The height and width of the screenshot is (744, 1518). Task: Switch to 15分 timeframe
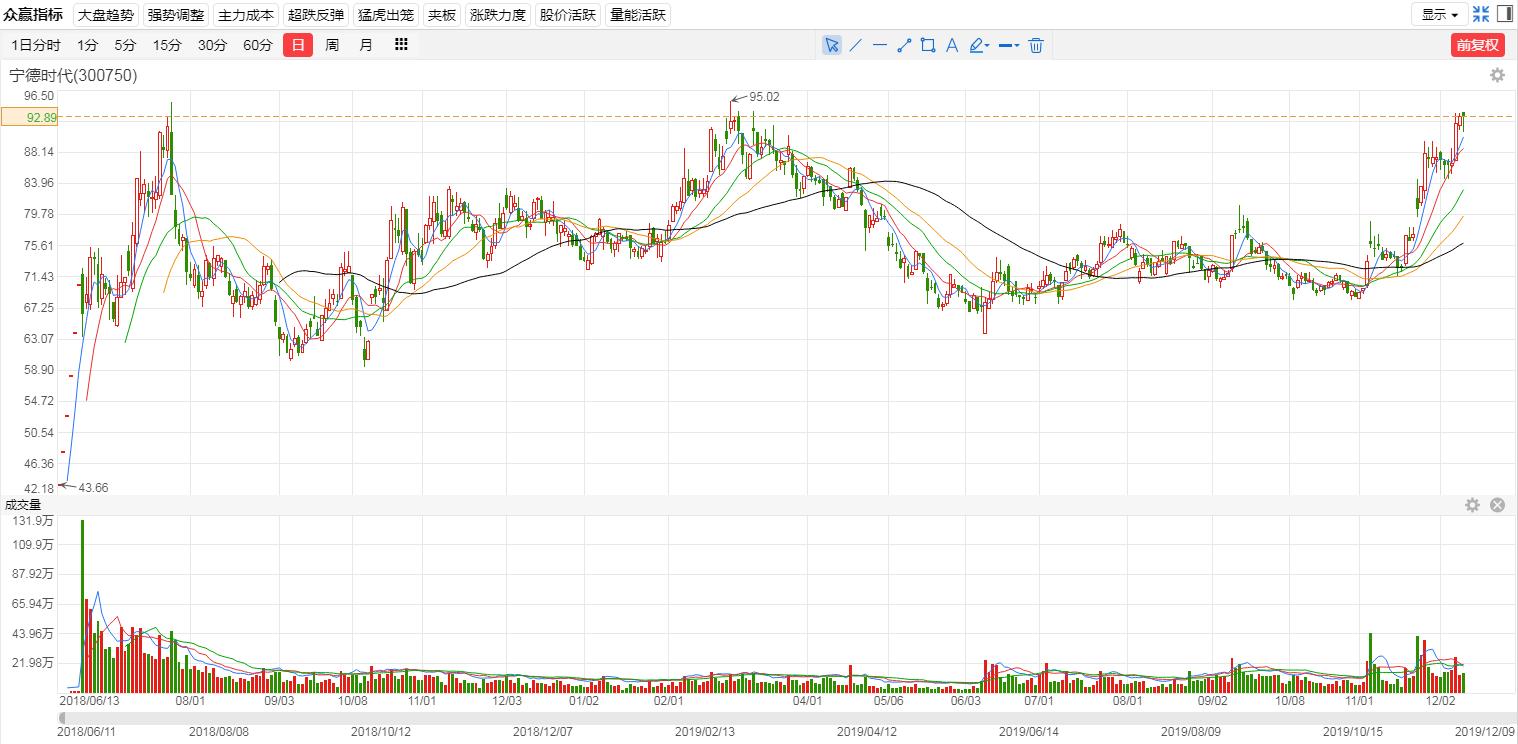[x=167, y=45]
